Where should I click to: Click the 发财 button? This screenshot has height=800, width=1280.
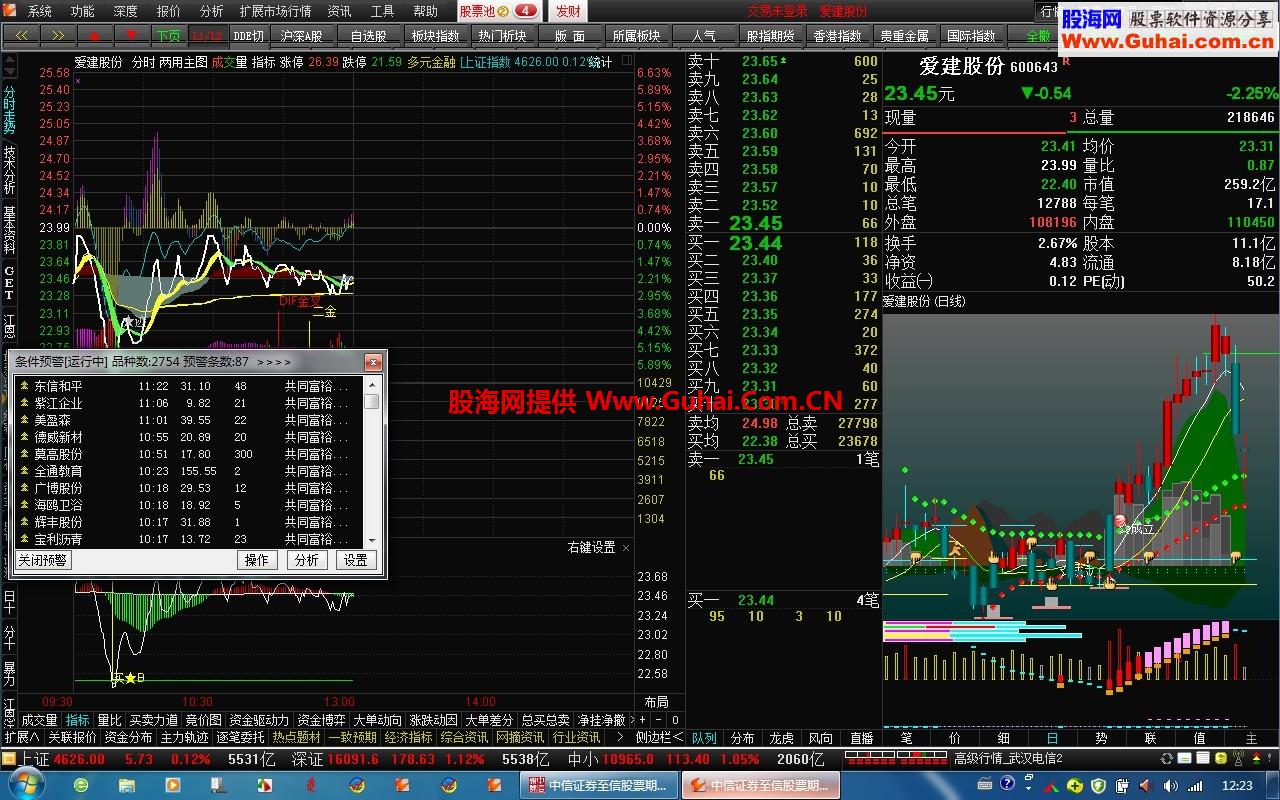568,11
